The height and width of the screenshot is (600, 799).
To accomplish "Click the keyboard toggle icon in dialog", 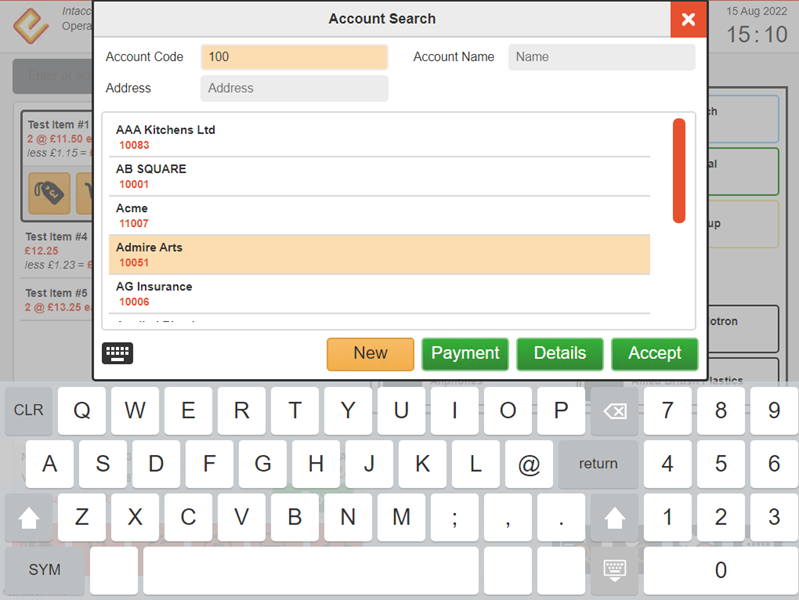I will point(117,353).
